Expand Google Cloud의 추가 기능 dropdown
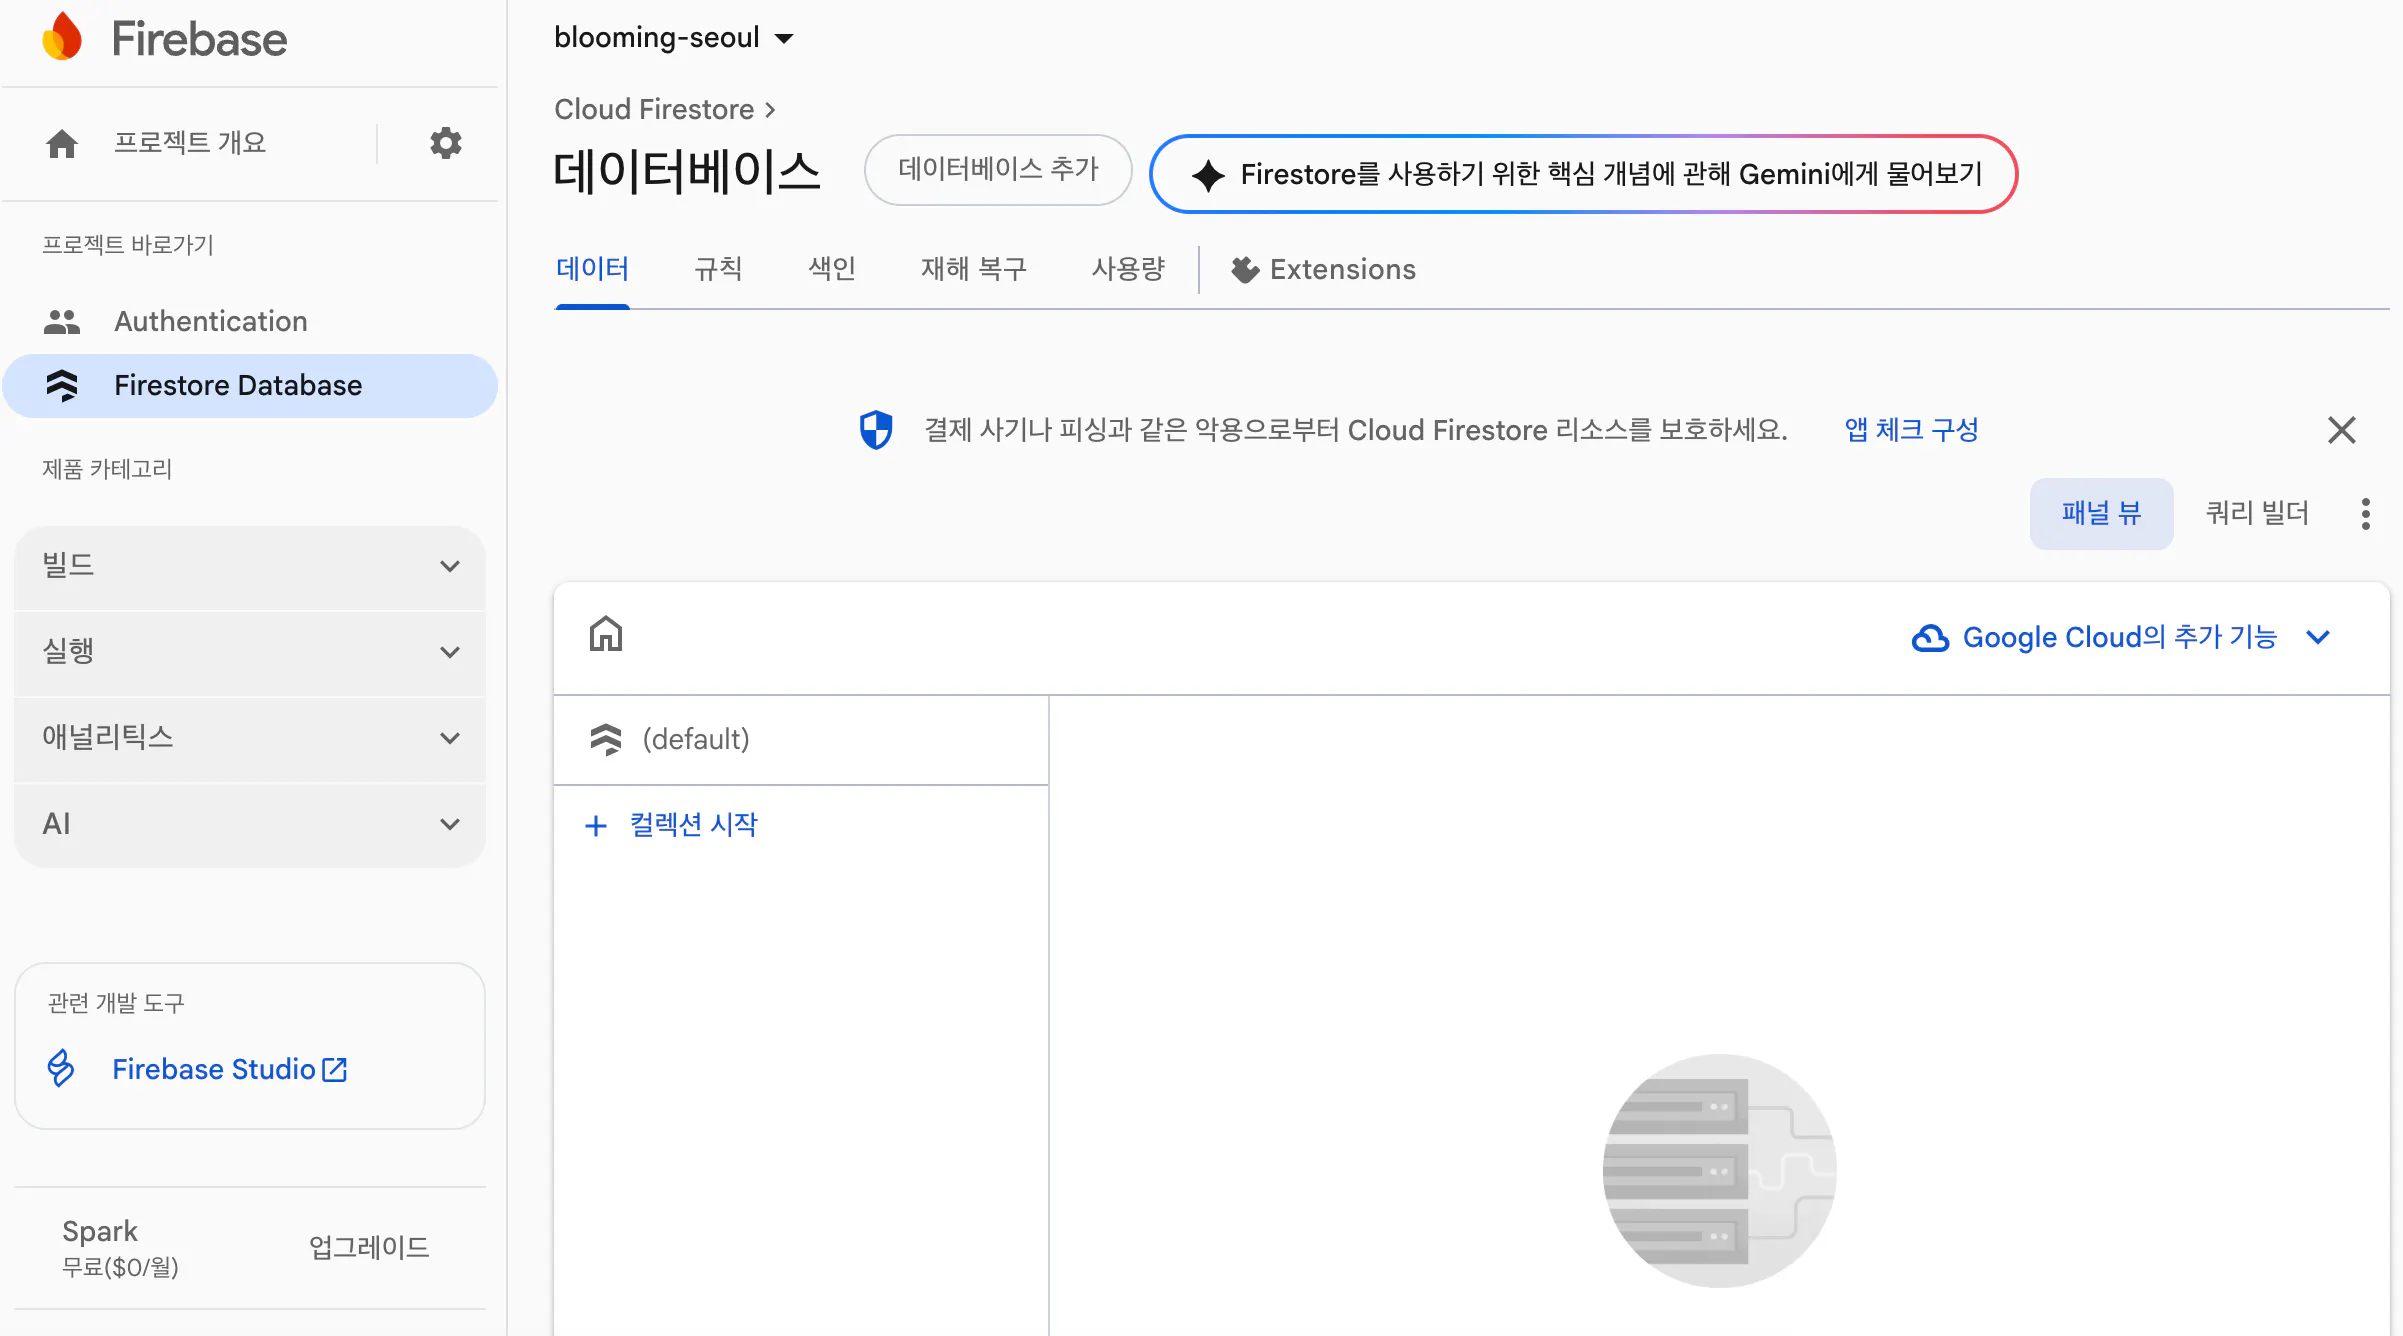The width and height of the screenshot is (2403, 1336). click(2120, 637)
